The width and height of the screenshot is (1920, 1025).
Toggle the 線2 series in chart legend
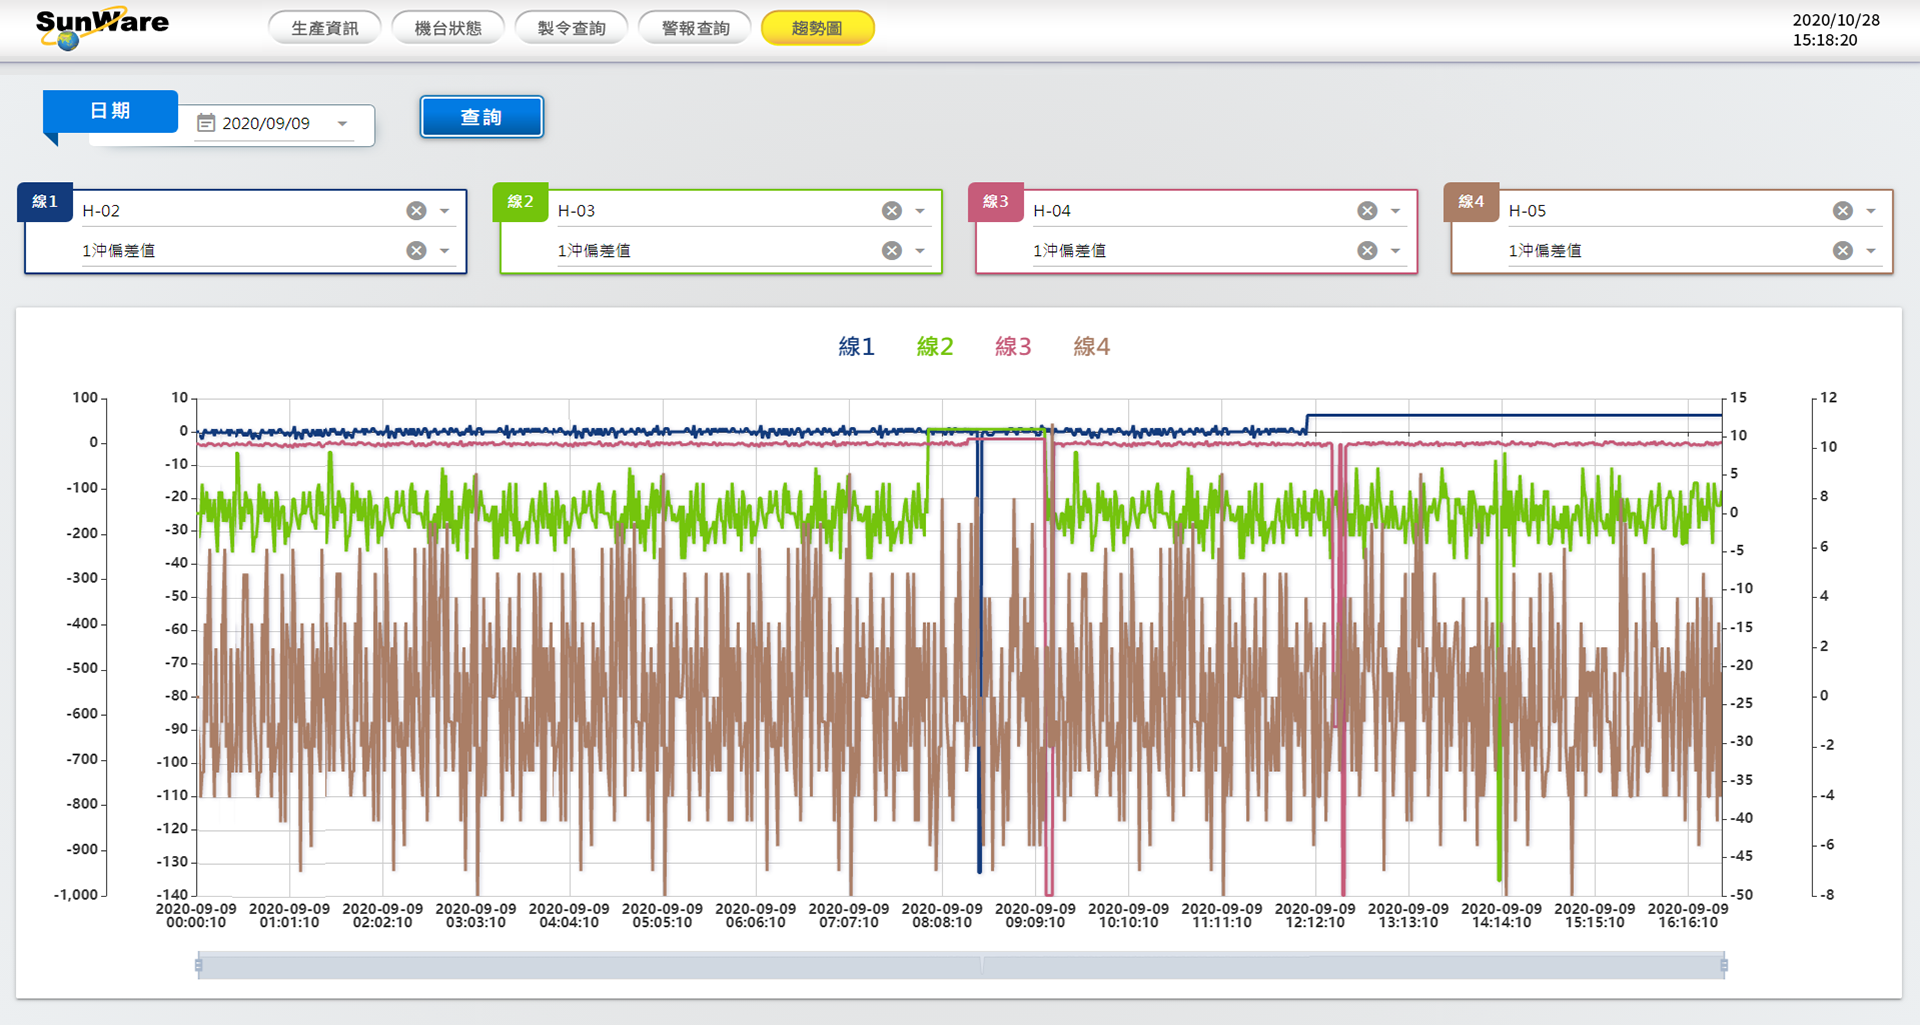[935, 347]
